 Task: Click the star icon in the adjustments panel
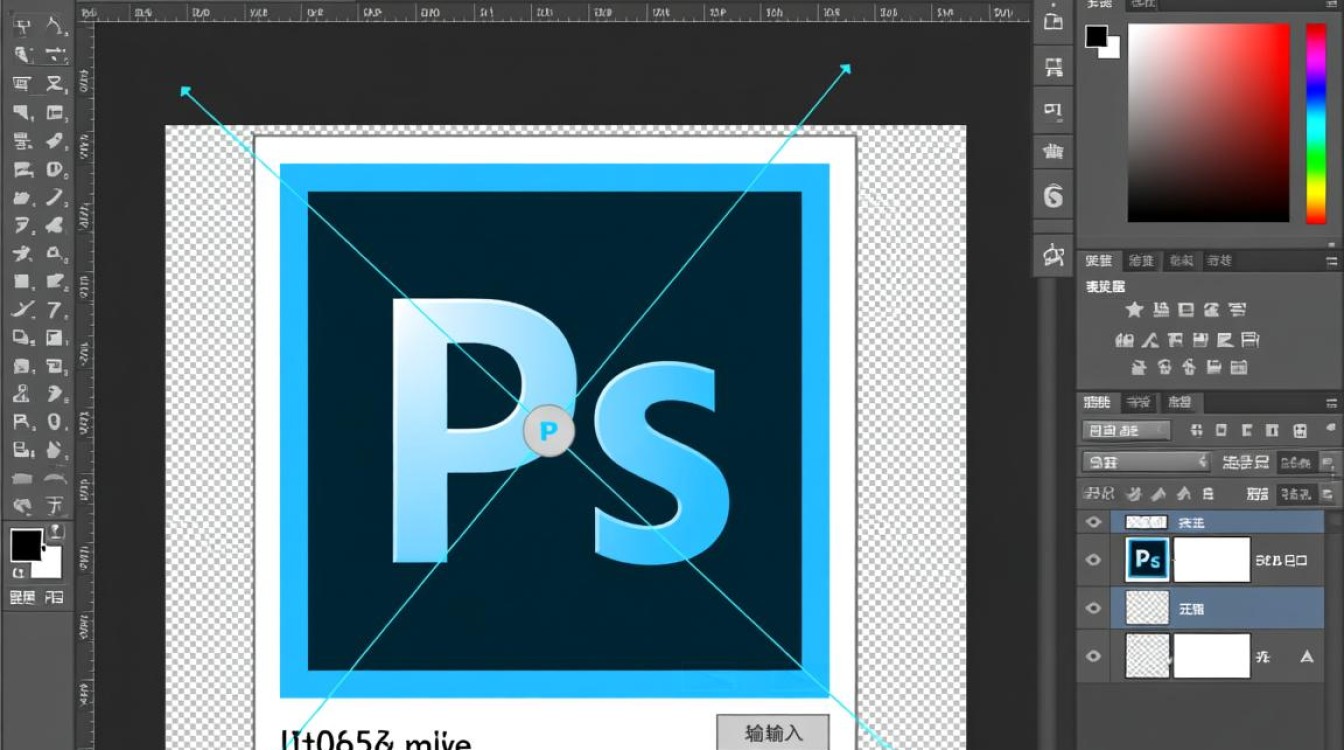[1134, 311]
